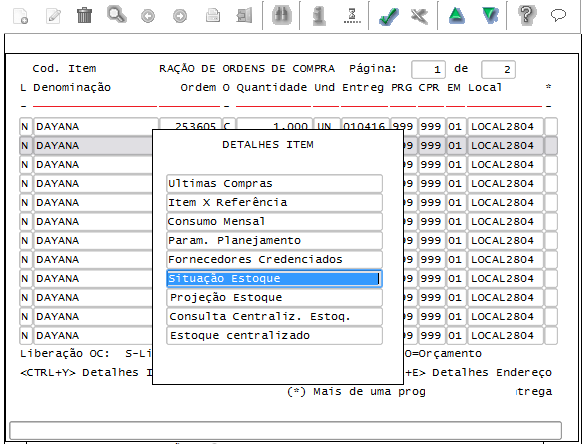Click the speech bubble comment icon

[558, 15]
